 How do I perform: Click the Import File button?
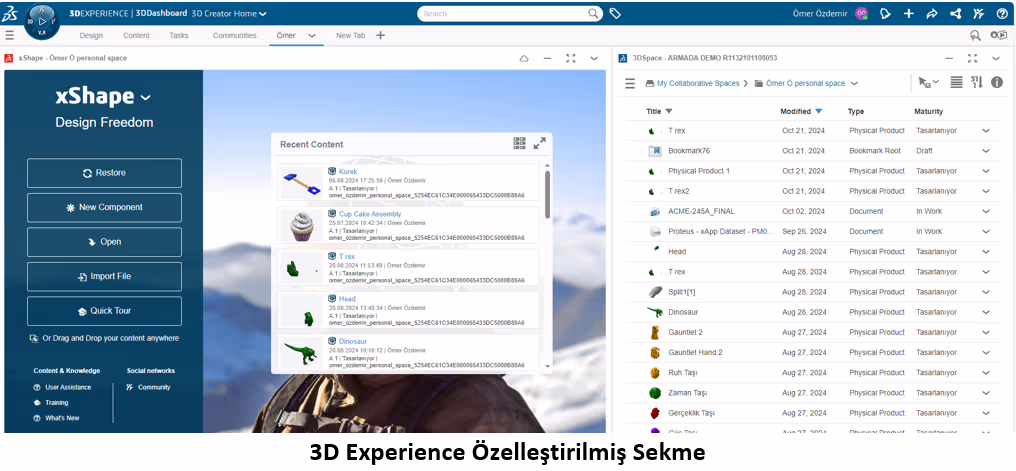pos(104,276)
